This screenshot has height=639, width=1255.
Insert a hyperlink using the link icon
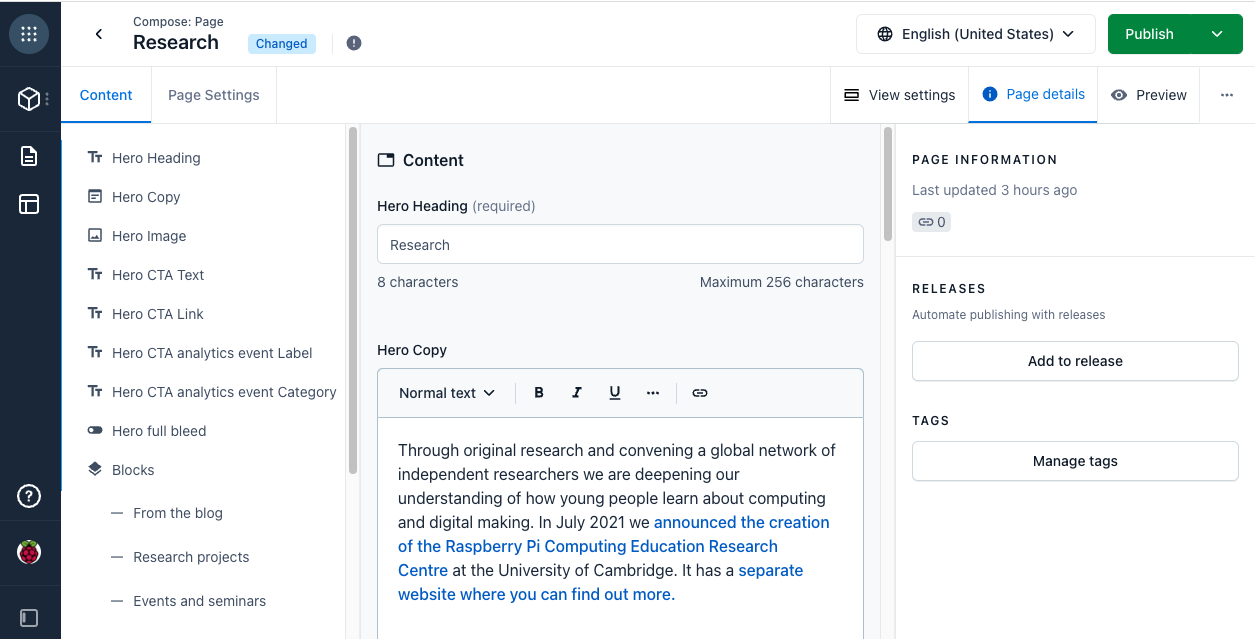[699, 392]
